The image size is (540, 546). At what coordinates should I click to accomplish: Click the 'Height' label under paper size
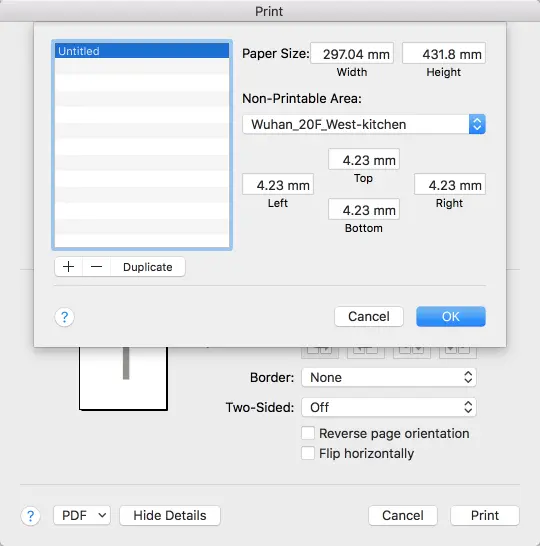[444, 72]
